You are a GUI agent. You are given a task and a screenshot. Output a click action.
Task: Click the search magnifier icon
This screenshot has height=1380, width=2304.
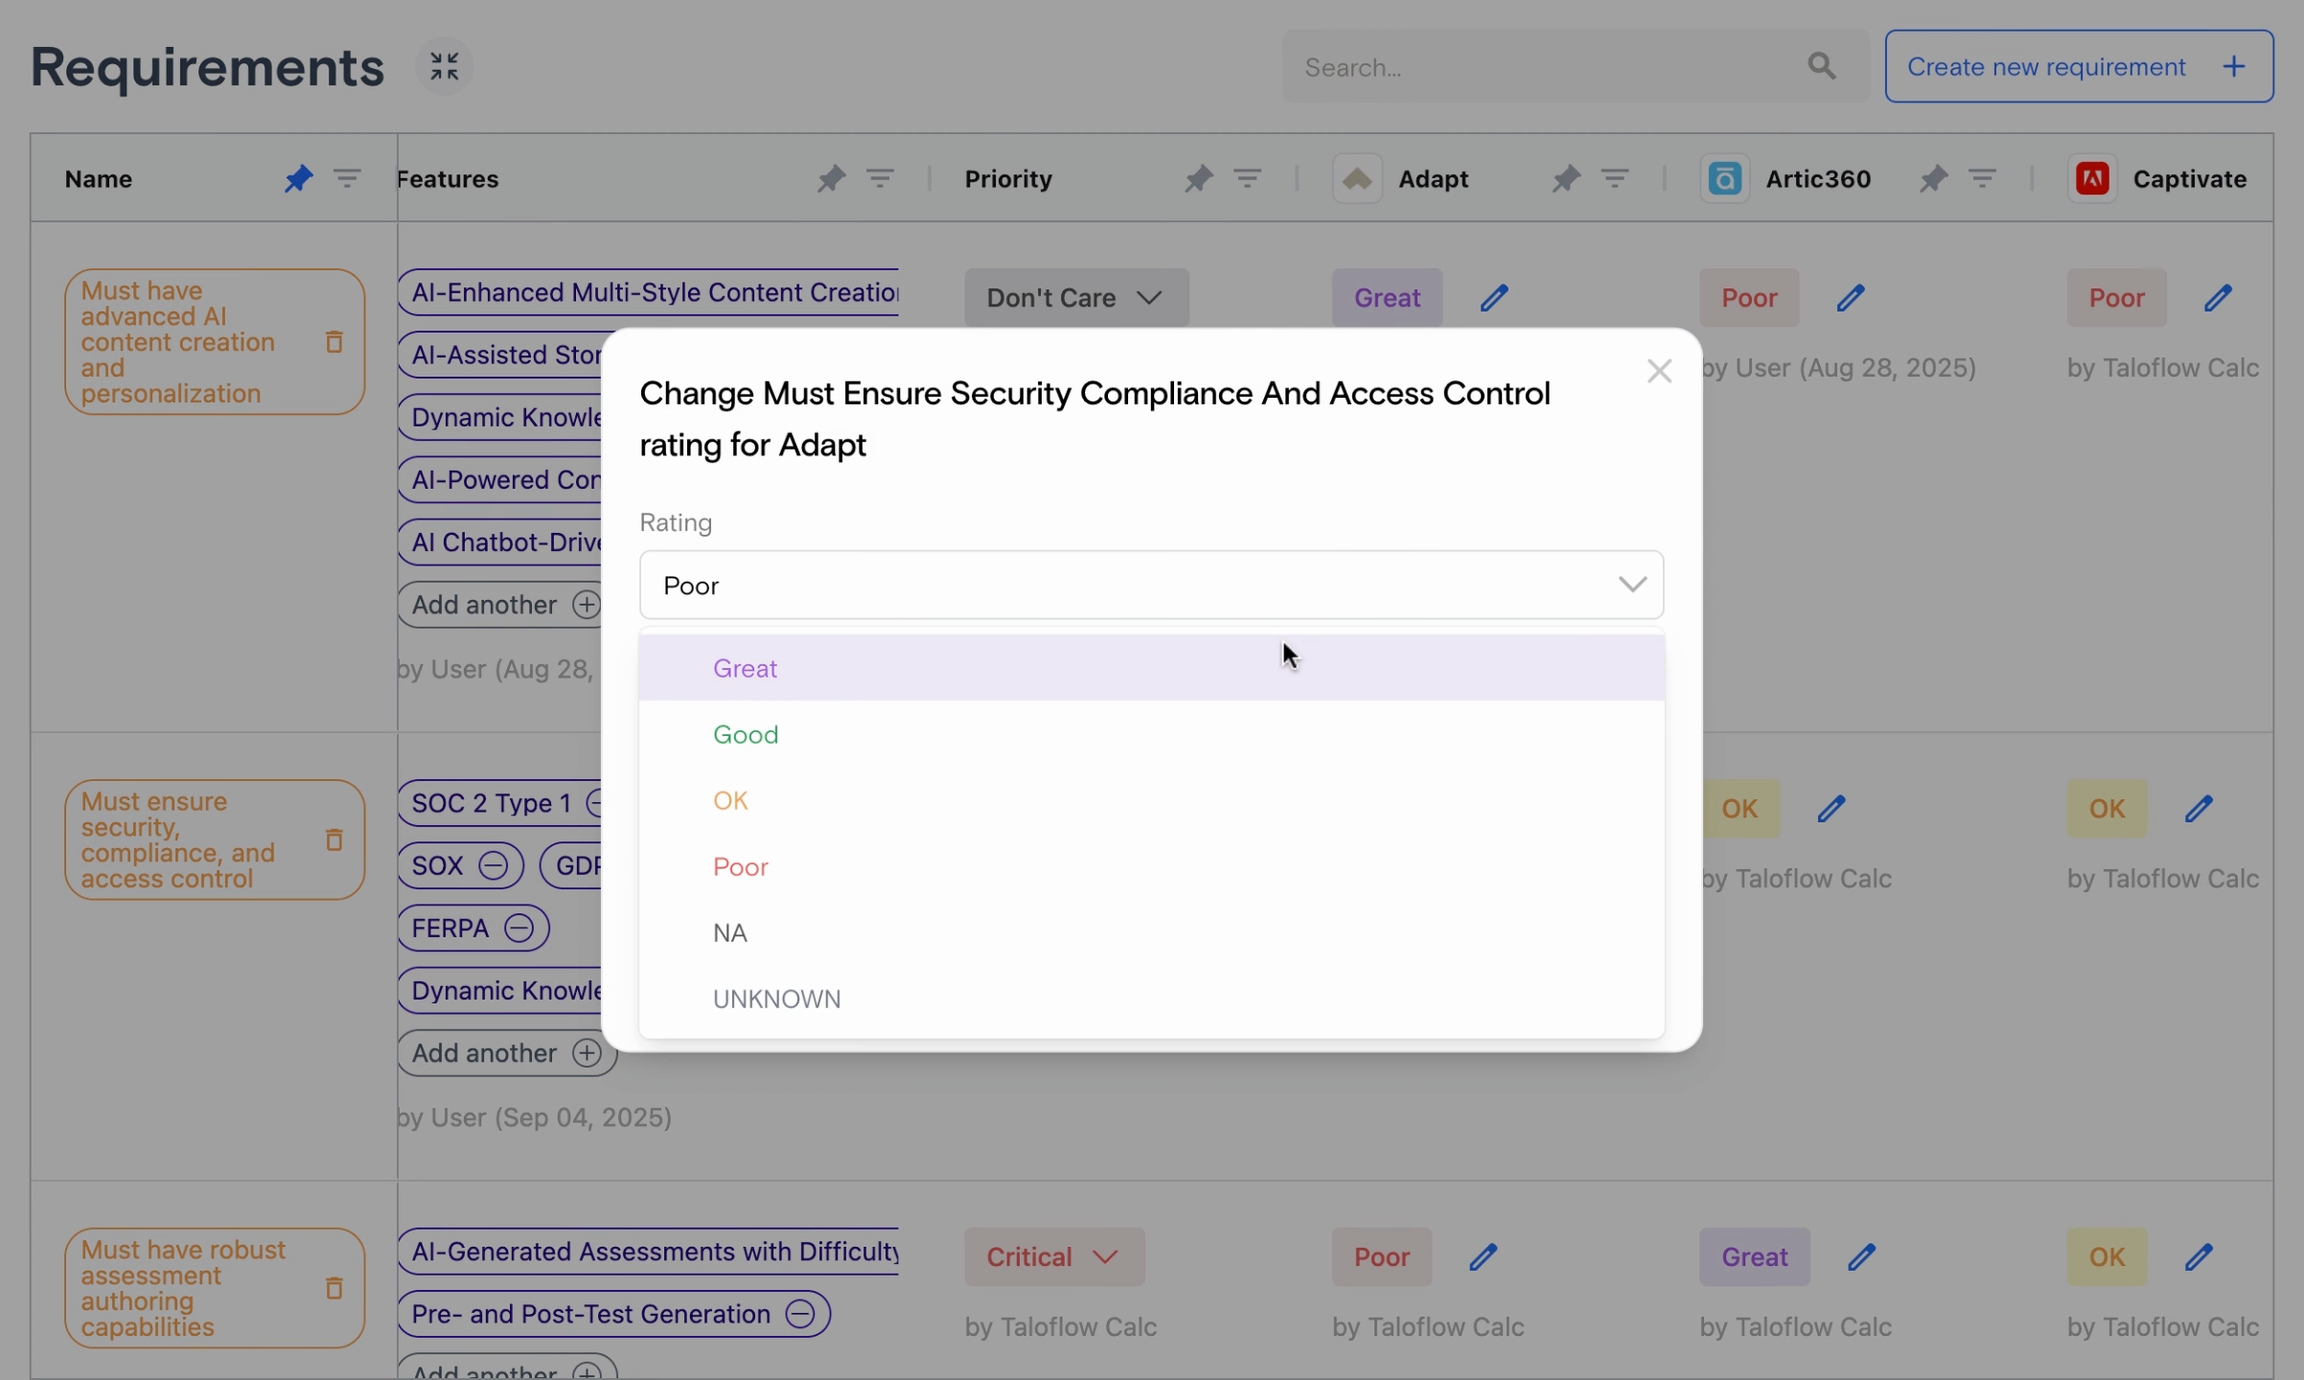(x=1821, y=67)
